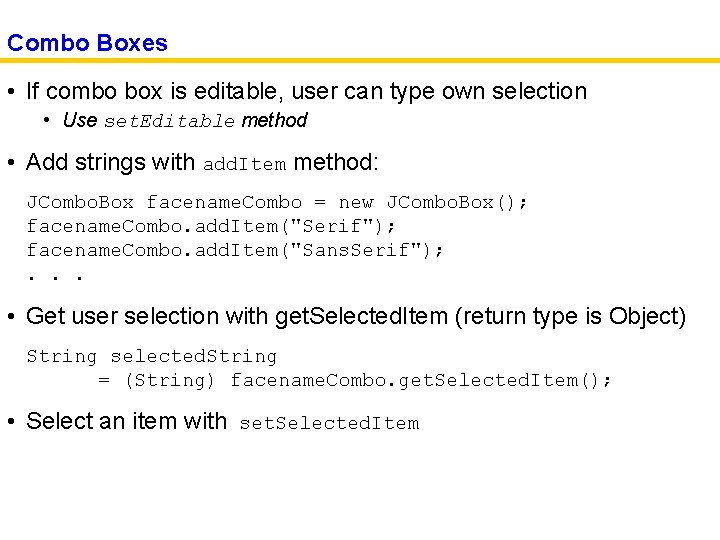Click the word "set.Editable" in monospace
The width and height of the screenshot is (720, 540).
[168, 122]
